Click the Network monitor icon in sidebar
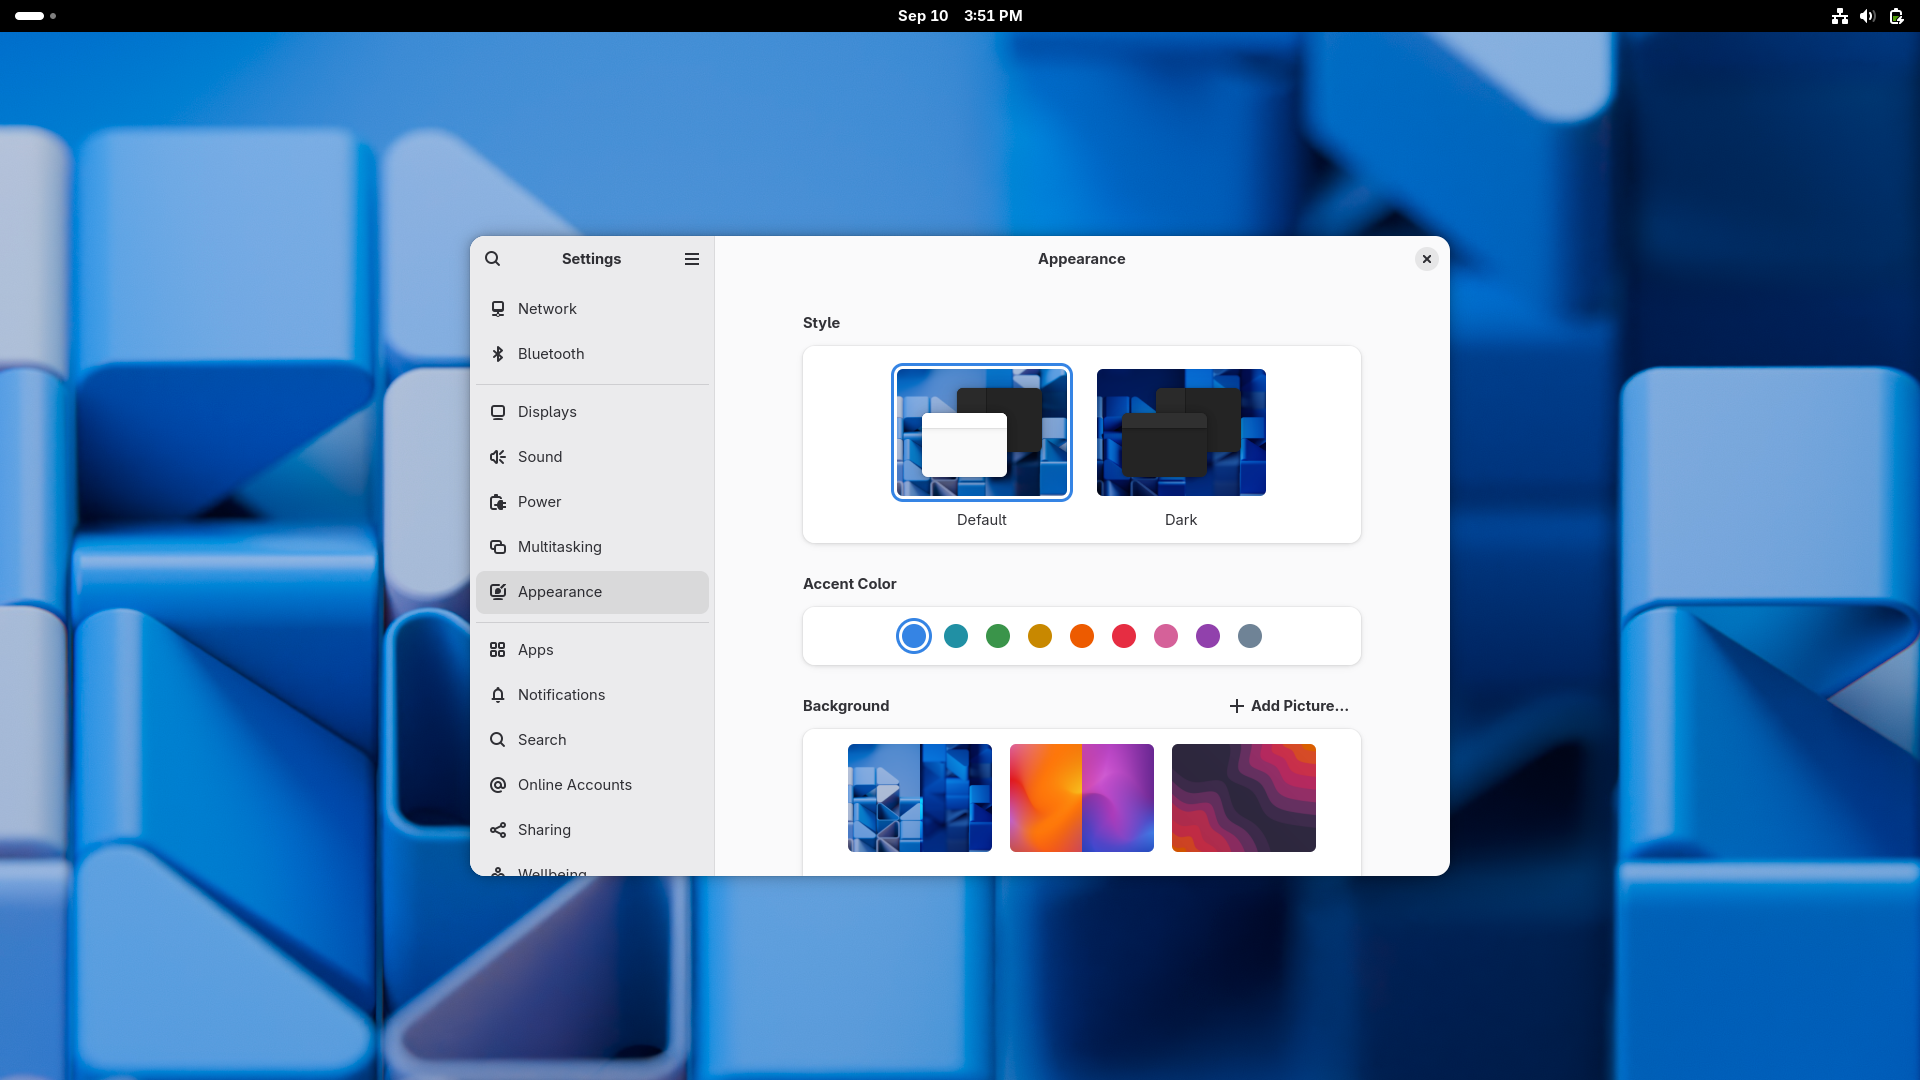 point(498,309)
